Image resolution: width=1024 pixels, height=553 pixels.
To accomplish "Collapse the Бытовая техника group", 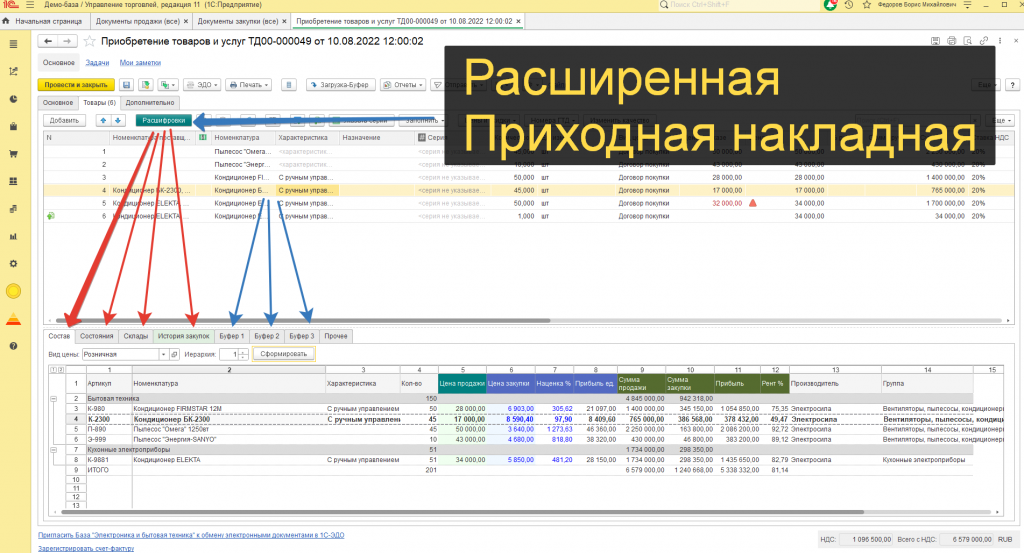I will click(x=54, y=398).
